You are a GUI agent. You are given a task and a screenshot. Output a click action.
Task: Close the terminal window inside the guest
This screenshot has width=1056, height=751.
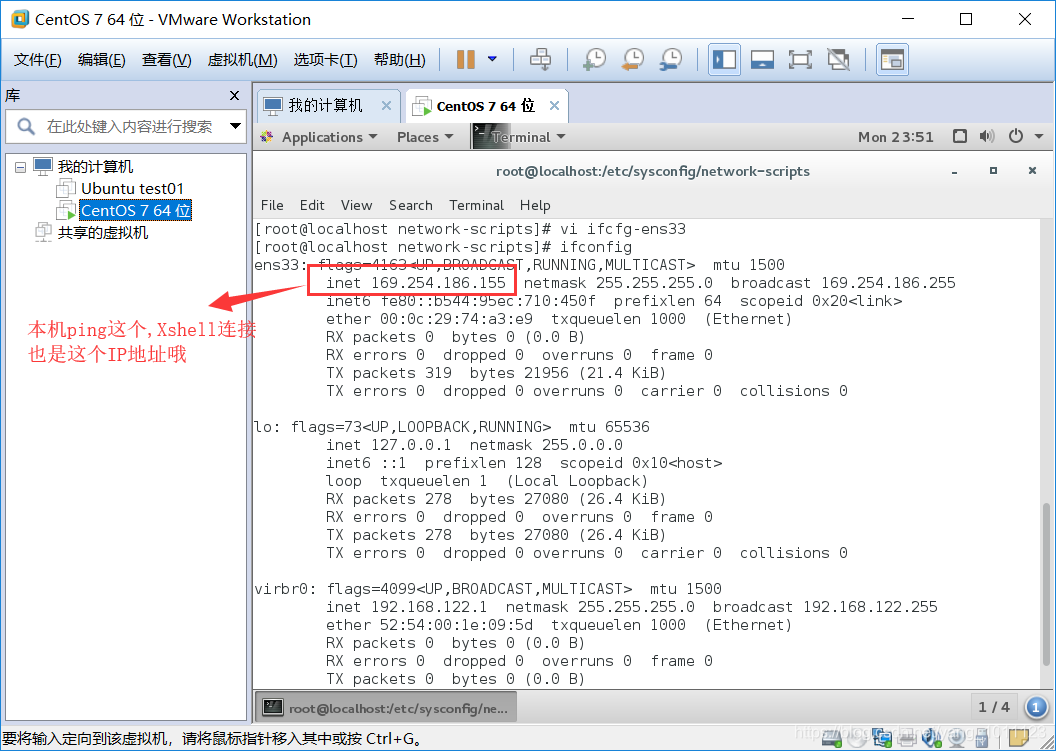coord(1032,171)
